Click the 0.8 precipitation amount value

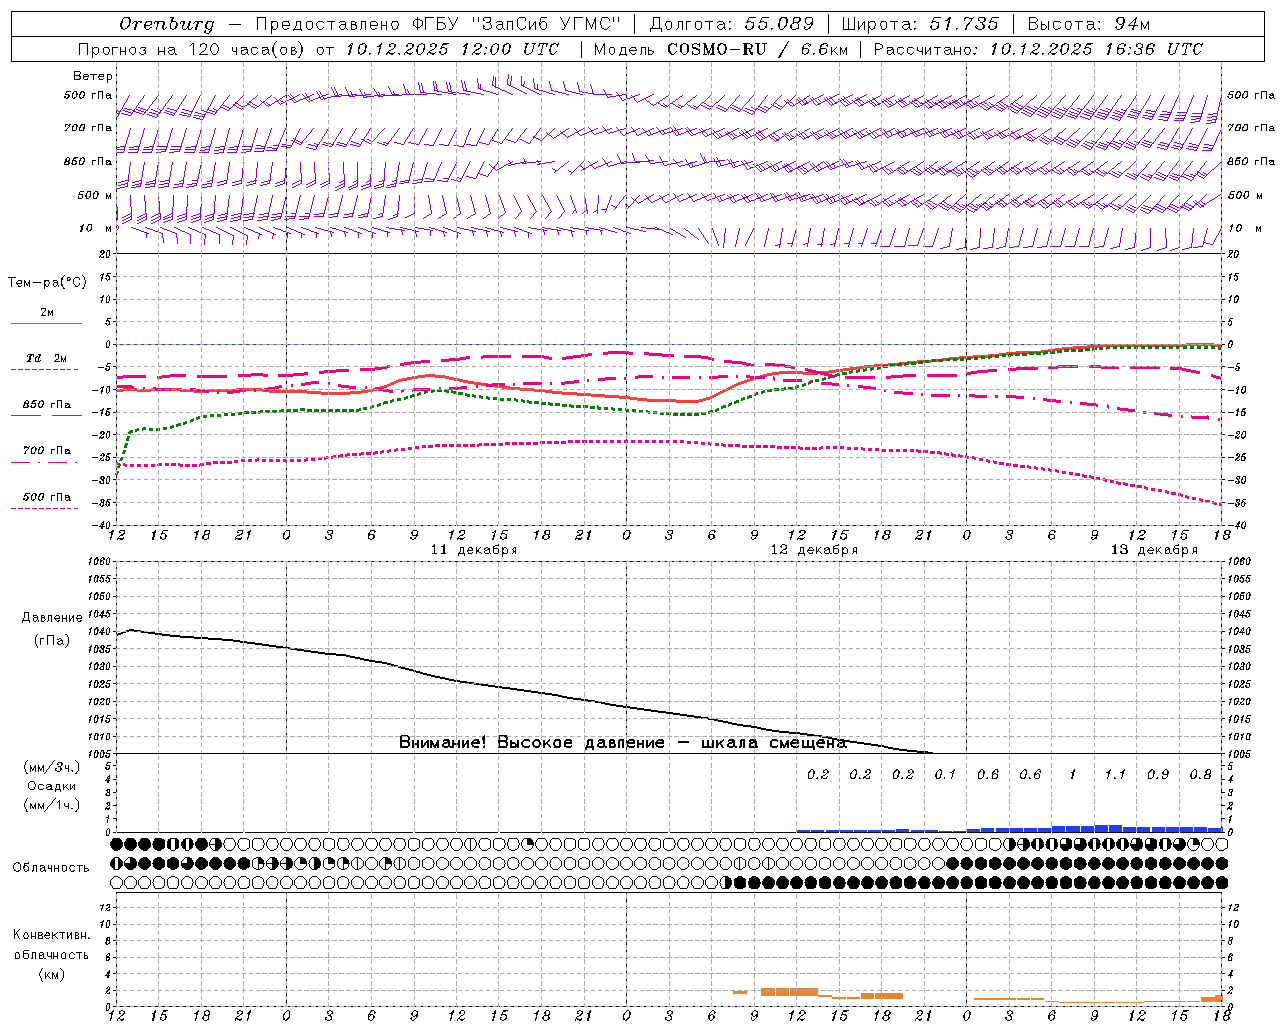(1200, 775)
